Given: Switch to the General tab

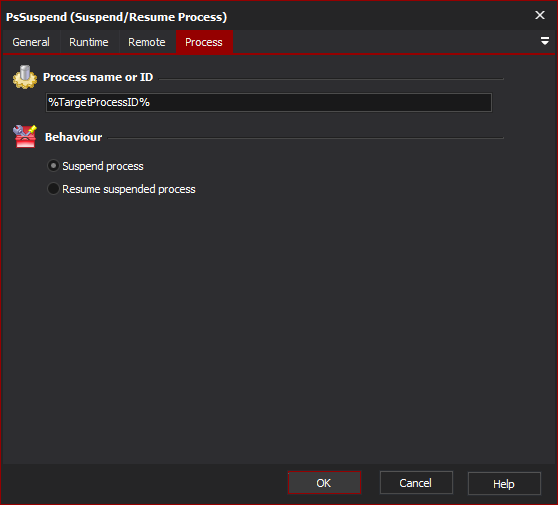Looking at the screenshot, I should point(31,42).
